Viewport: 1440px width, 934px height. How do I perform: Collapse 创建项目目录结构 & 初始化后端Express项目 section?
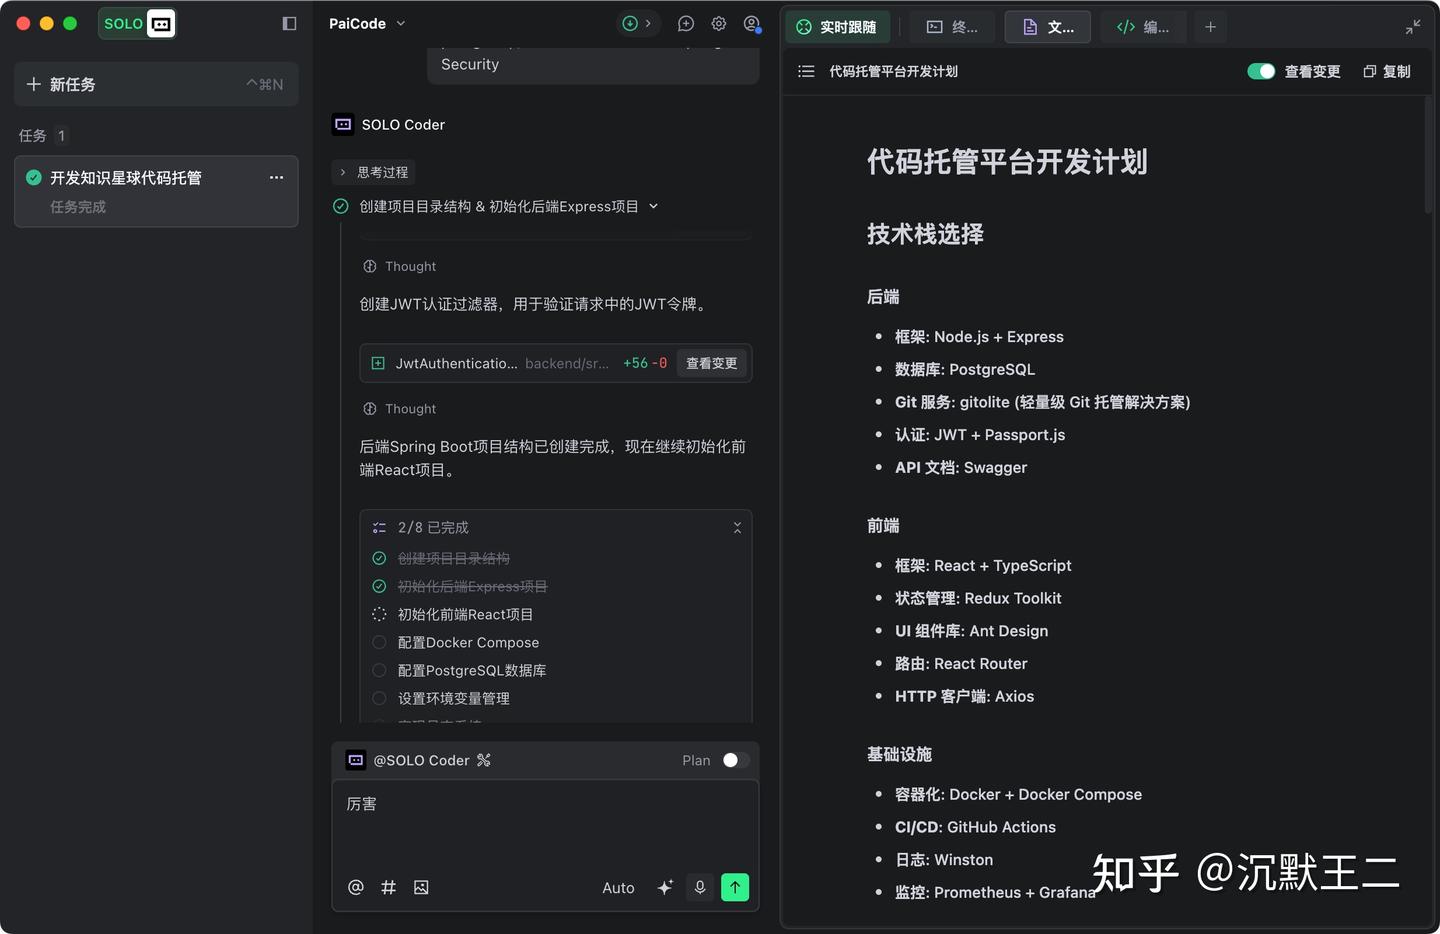pyautogui.click(x=653, y=206)
